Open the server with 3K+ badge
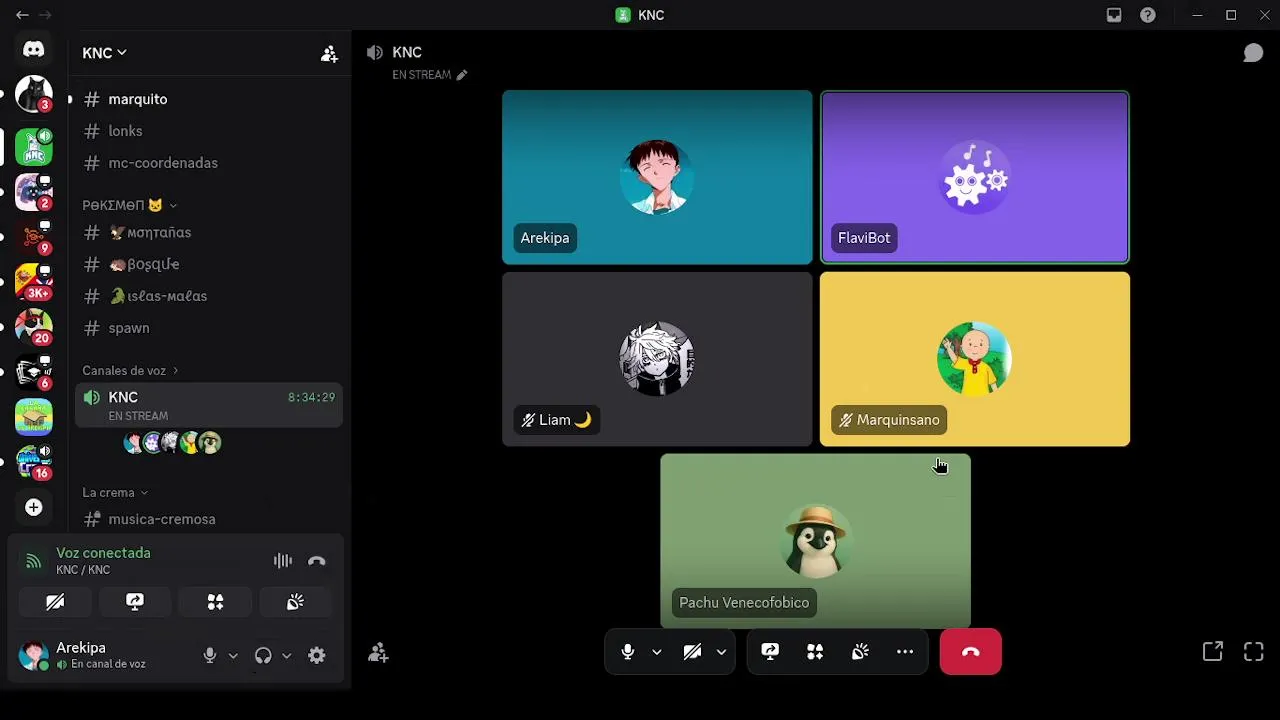Viewport: 1280px width, 720px height. click(33, 282)
